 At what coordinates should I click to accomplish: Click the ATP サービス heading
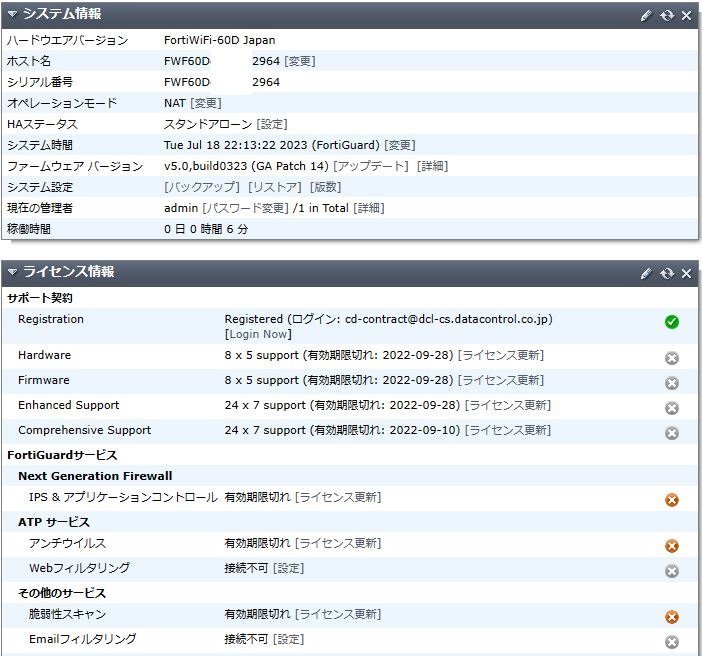pos(54,522)
